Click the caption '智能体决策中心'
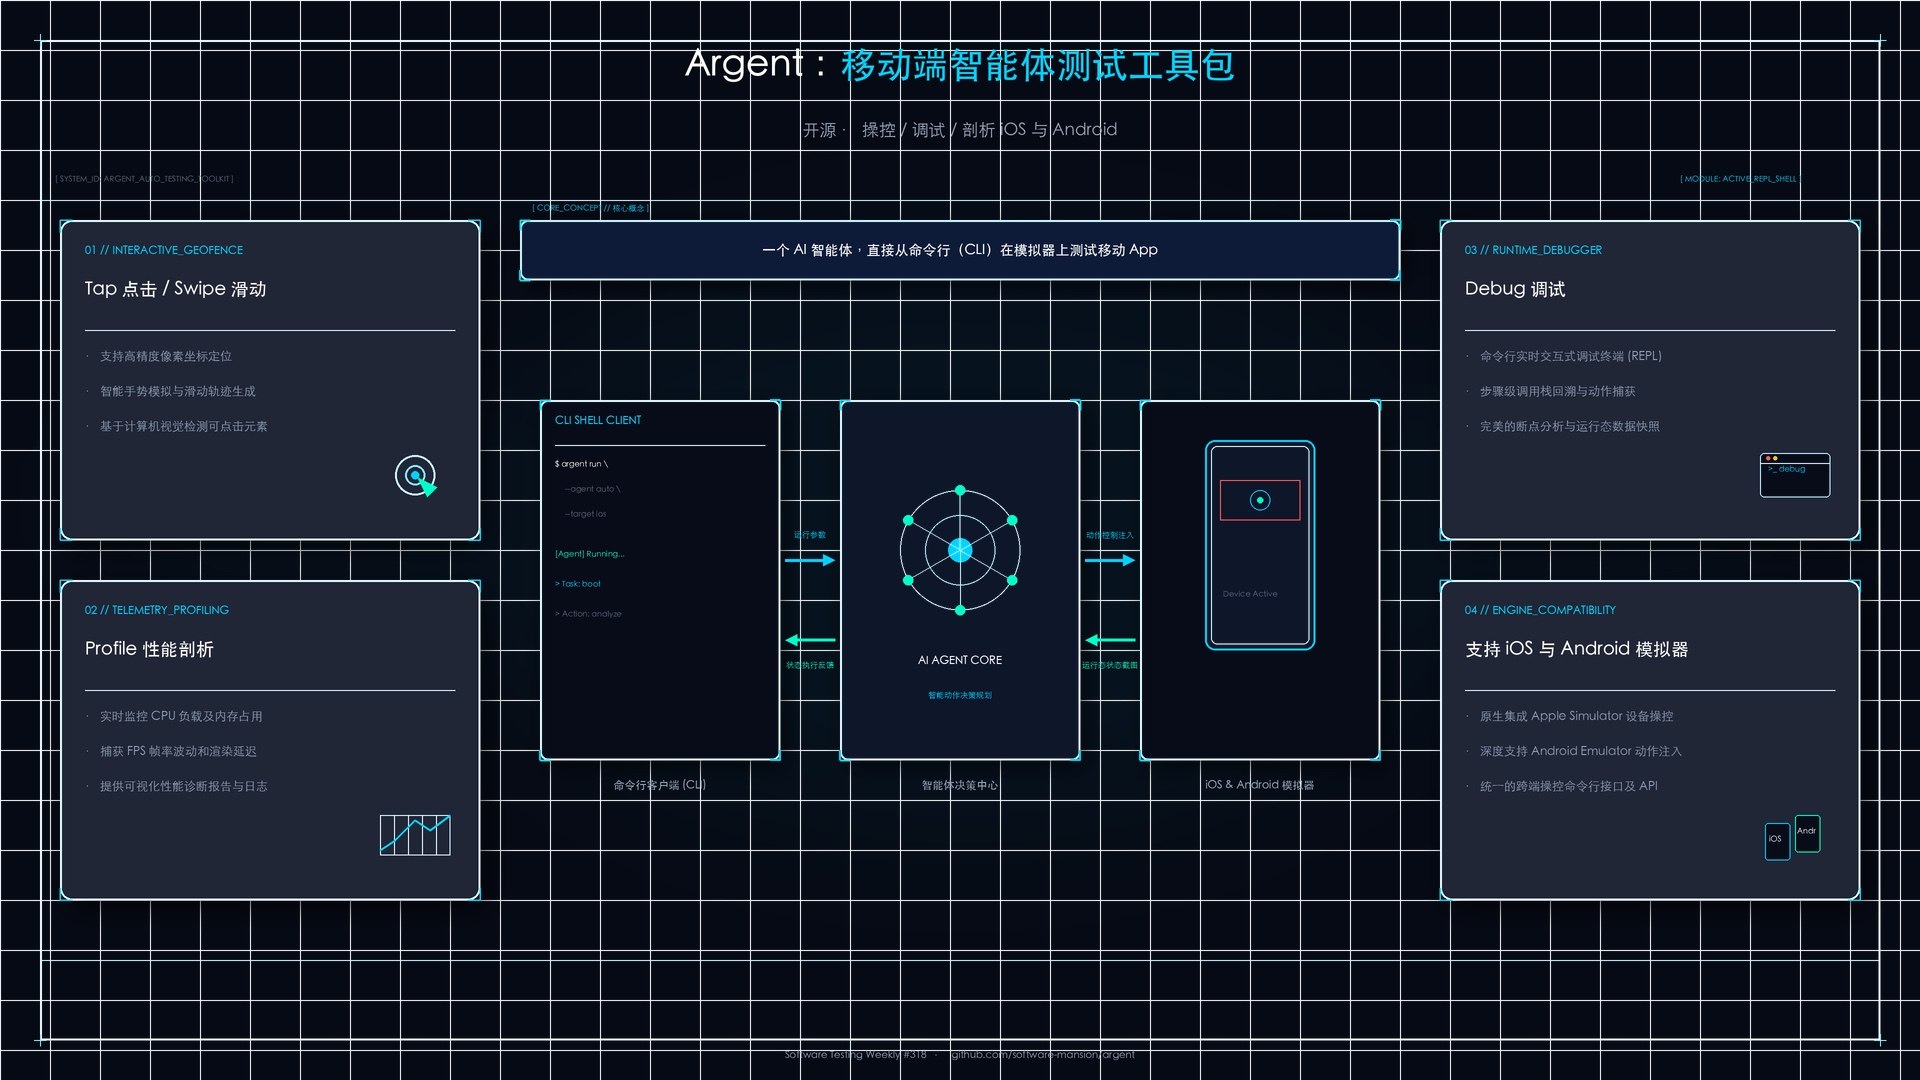The width and height of the screenshot is (1920, 1080). coord(960,785)
